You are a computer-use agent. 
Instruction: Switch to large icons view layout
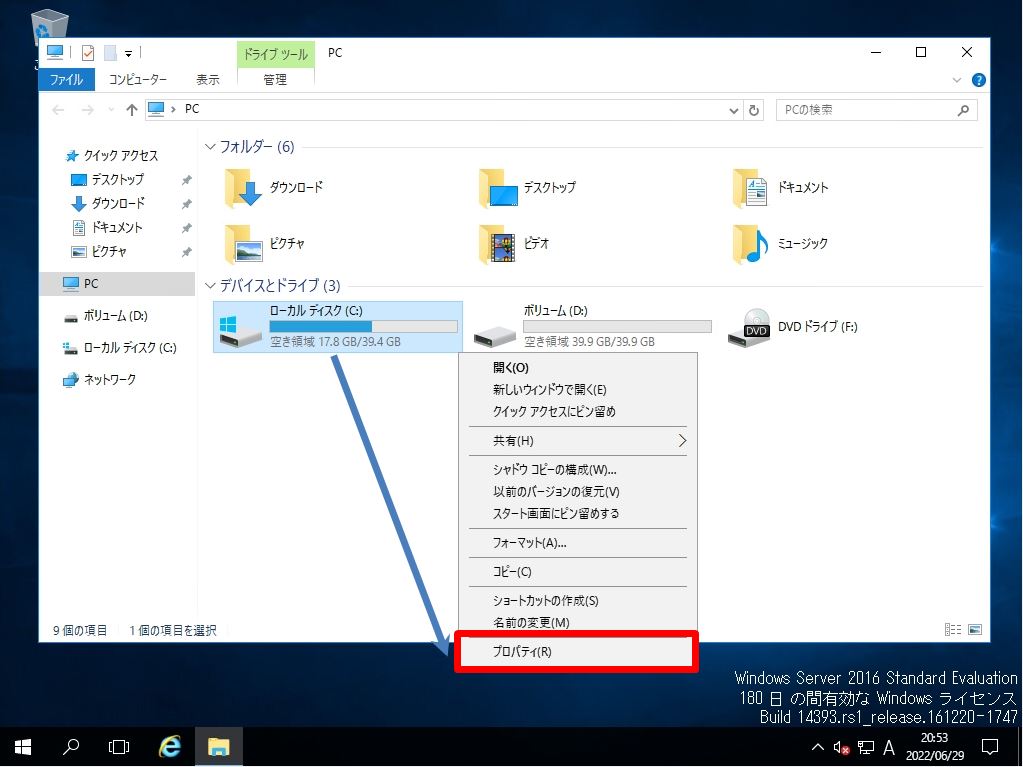[975, 629]
